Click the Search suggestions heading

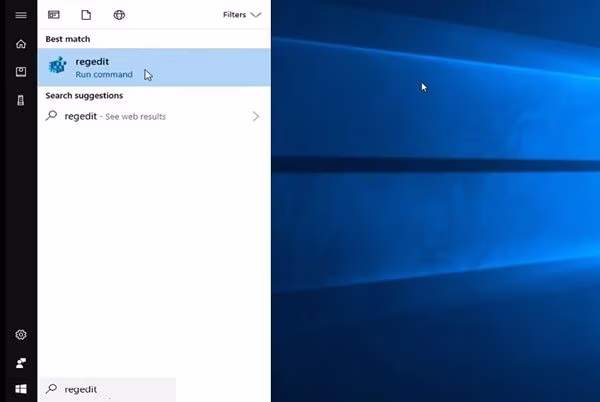click(x=84, y=96)
